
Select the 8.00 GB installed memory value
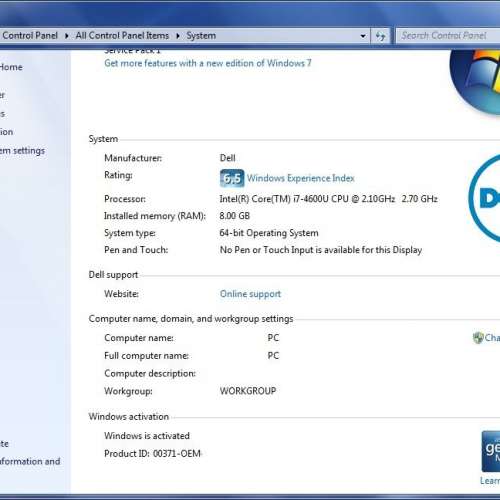(234, 216)
